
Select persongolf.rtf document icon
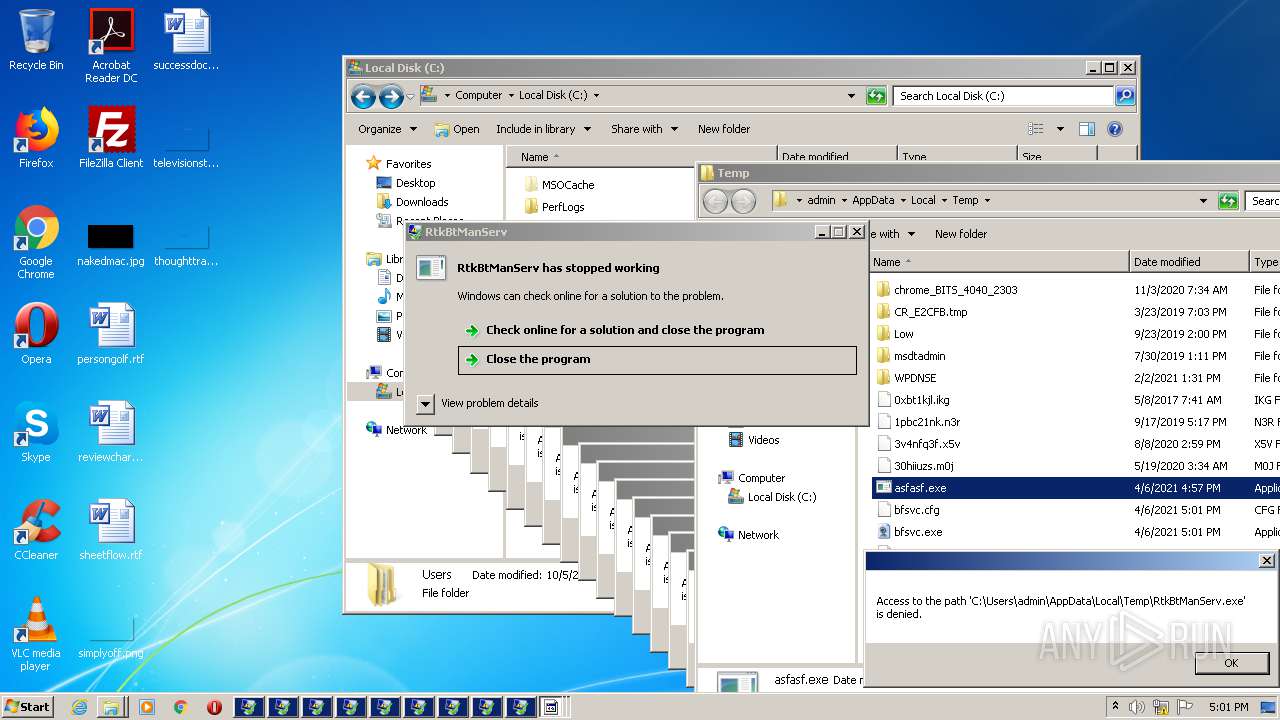click(x=111, y=334)
